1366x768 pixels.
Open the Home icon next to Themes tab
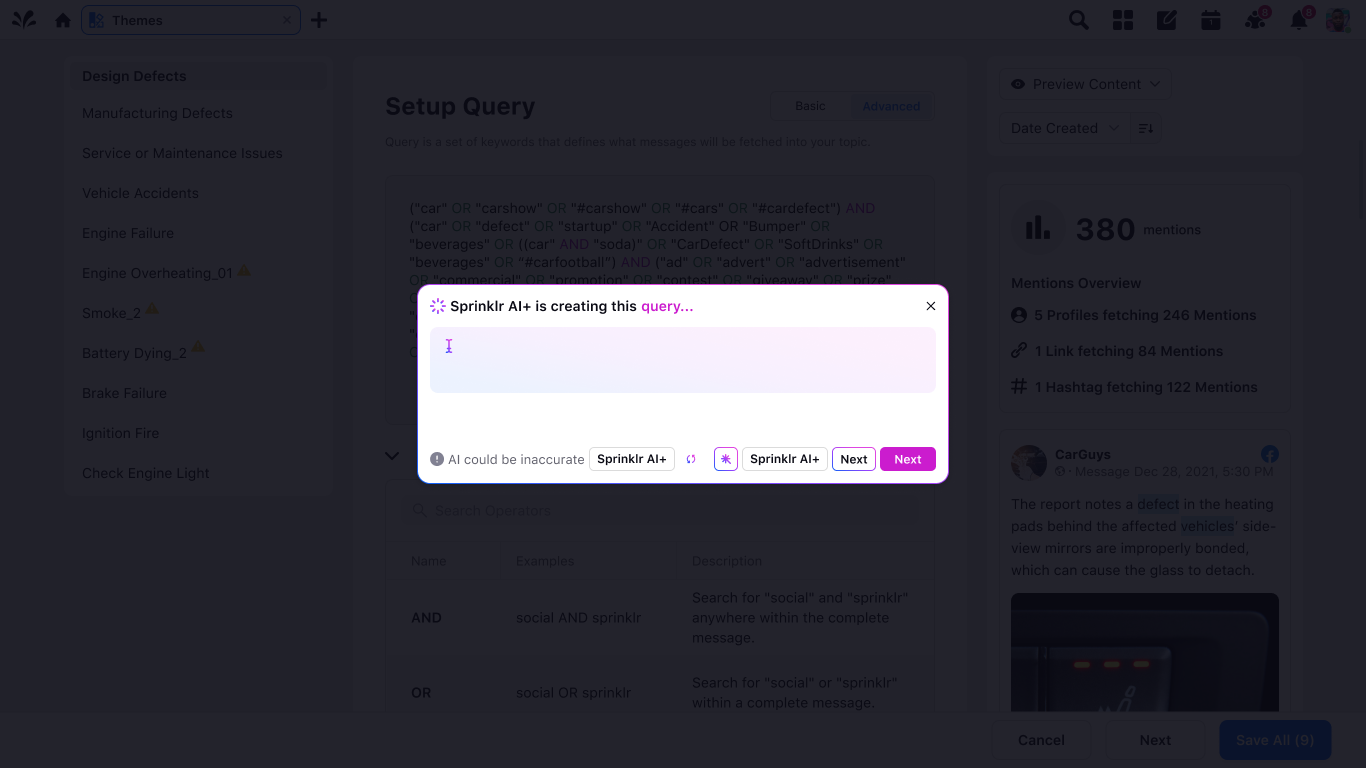click(62, 19)
